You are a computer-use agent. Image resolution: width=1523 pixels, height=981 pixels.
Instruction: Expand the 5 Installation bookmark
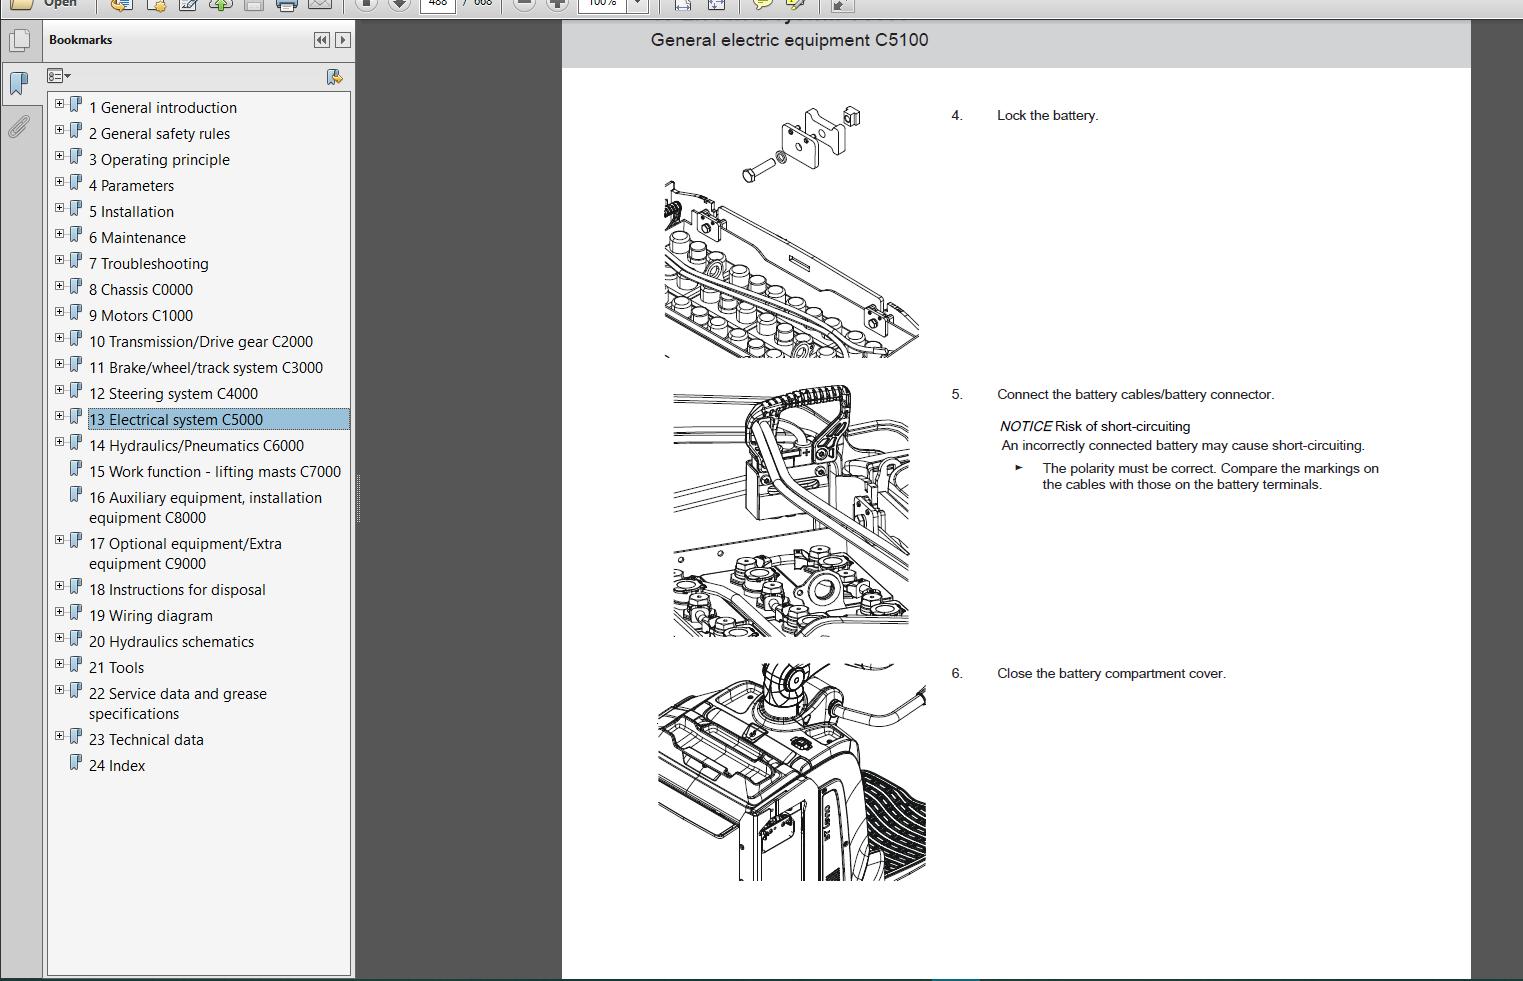point(59,208)
